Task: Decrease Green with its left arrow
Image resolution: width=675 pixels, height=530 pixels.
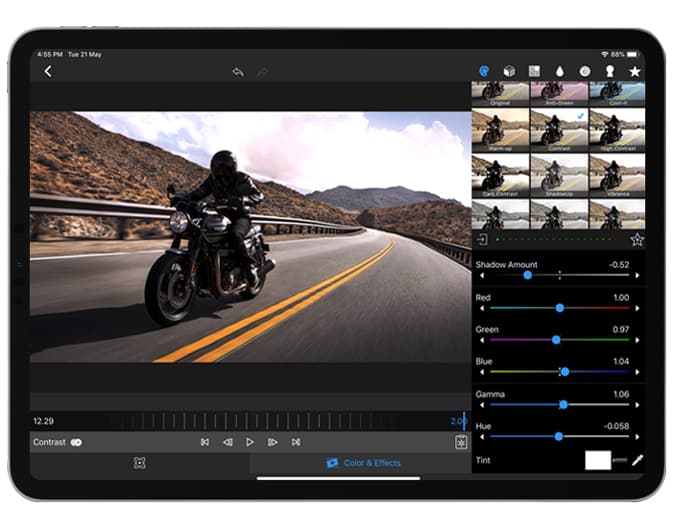Action: coord(482,340)
